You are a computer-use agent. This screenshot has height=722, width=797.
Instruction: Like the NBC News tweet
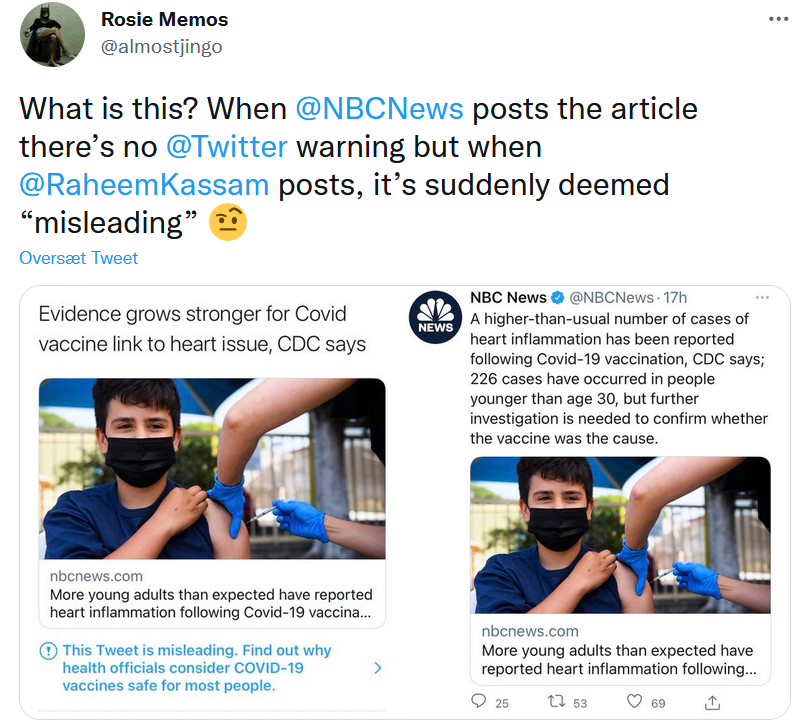pyautogui.click(x=633, y=702)
